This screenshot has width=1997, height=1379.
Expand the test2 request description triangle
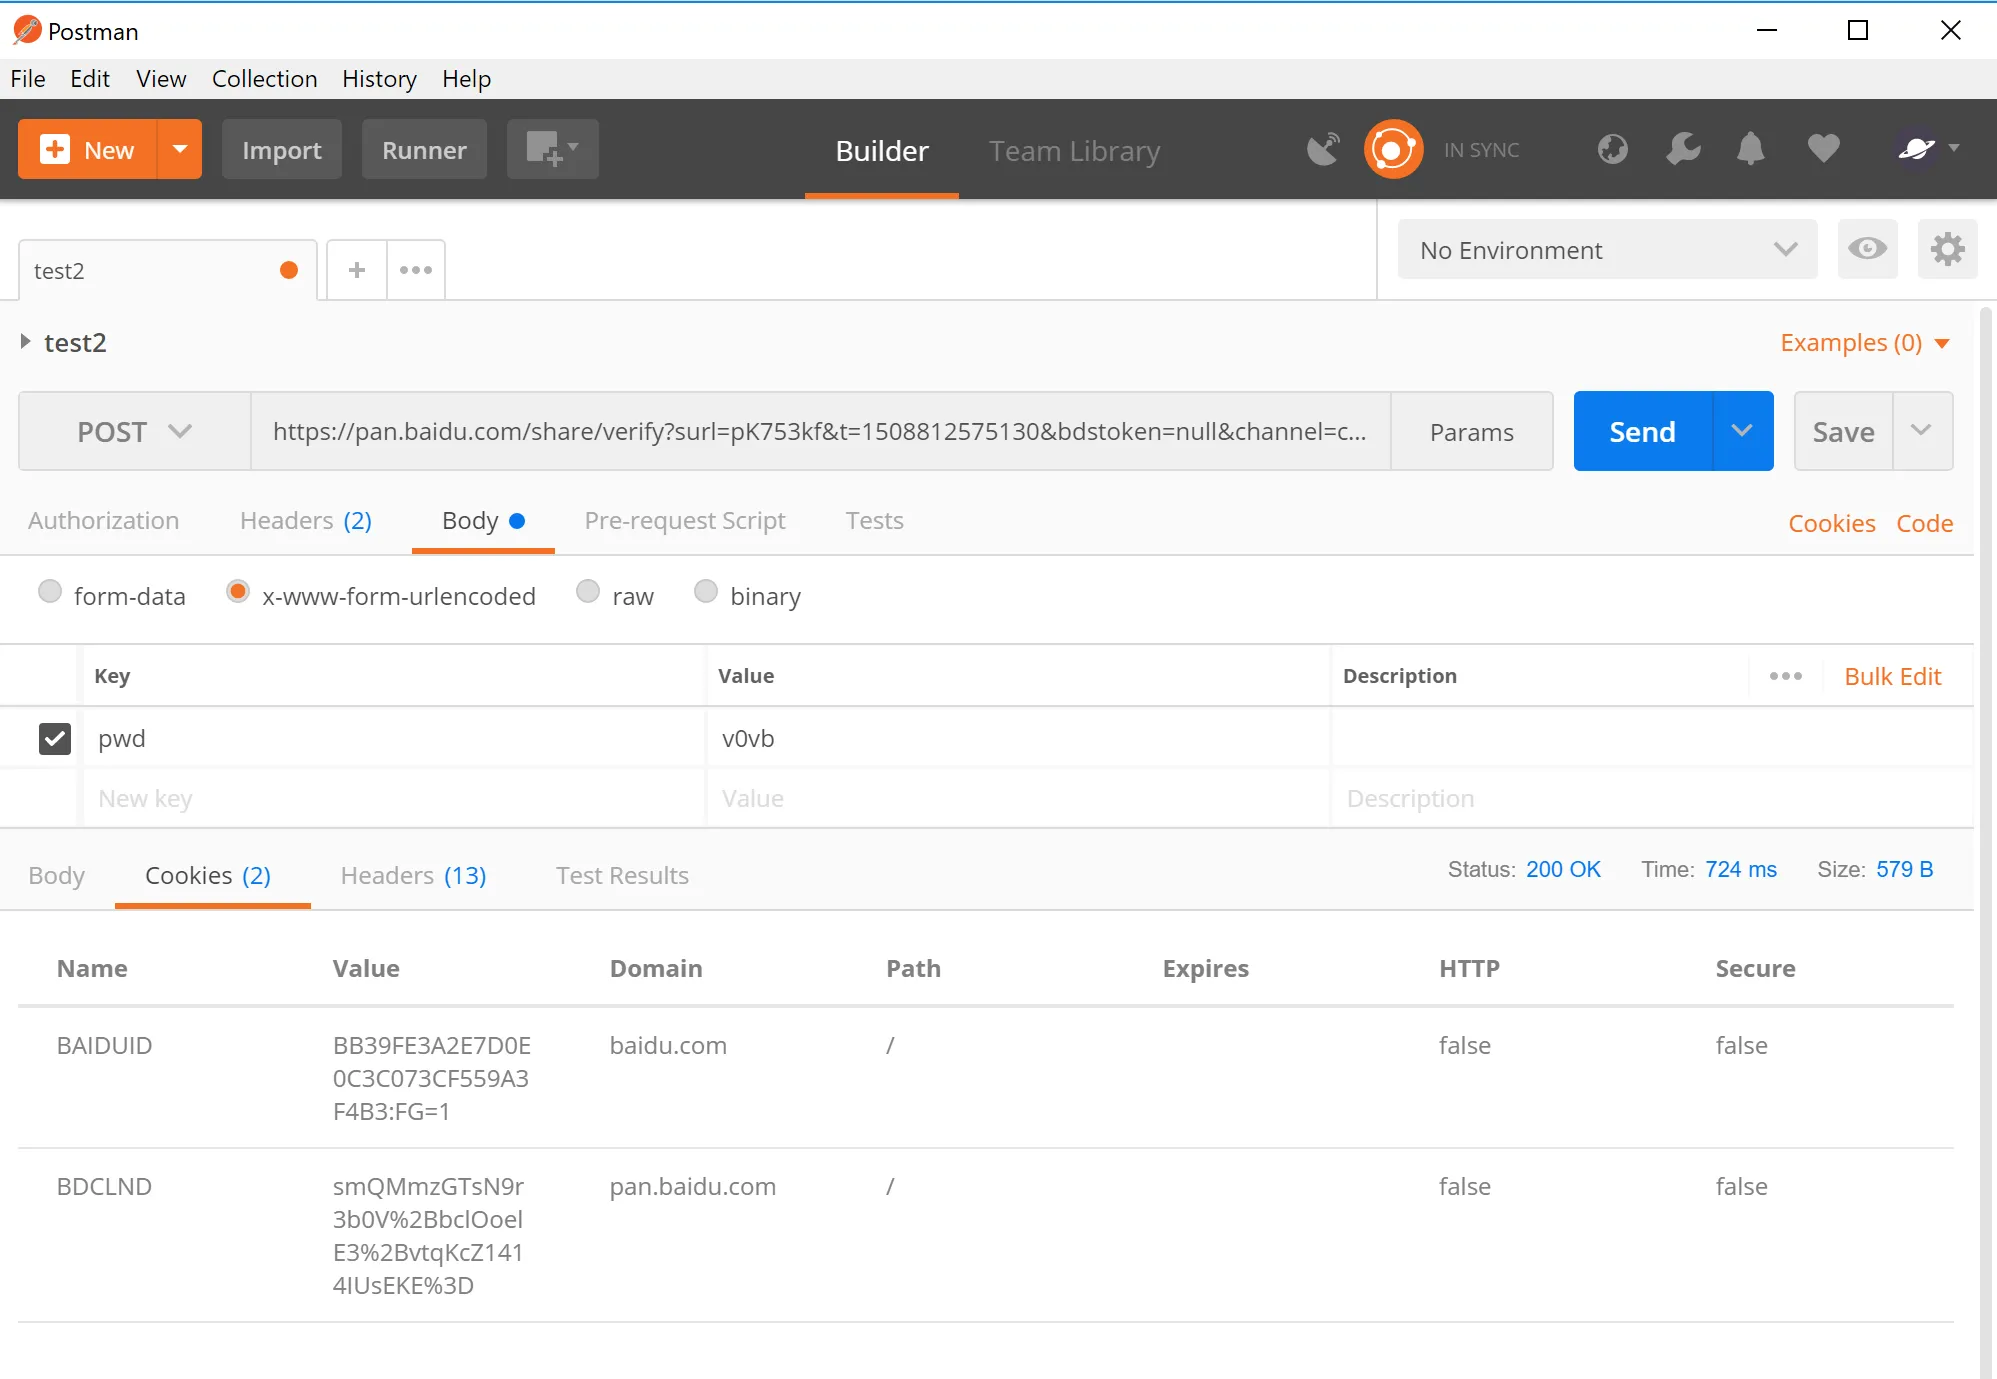(x=26, y=342)
